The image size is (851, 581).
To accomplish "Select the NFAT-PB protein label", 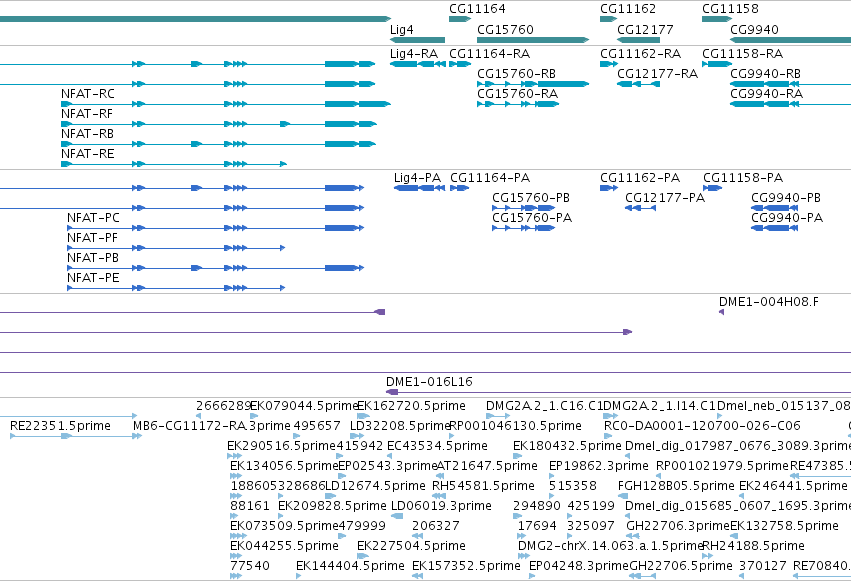I will (93, 258).
